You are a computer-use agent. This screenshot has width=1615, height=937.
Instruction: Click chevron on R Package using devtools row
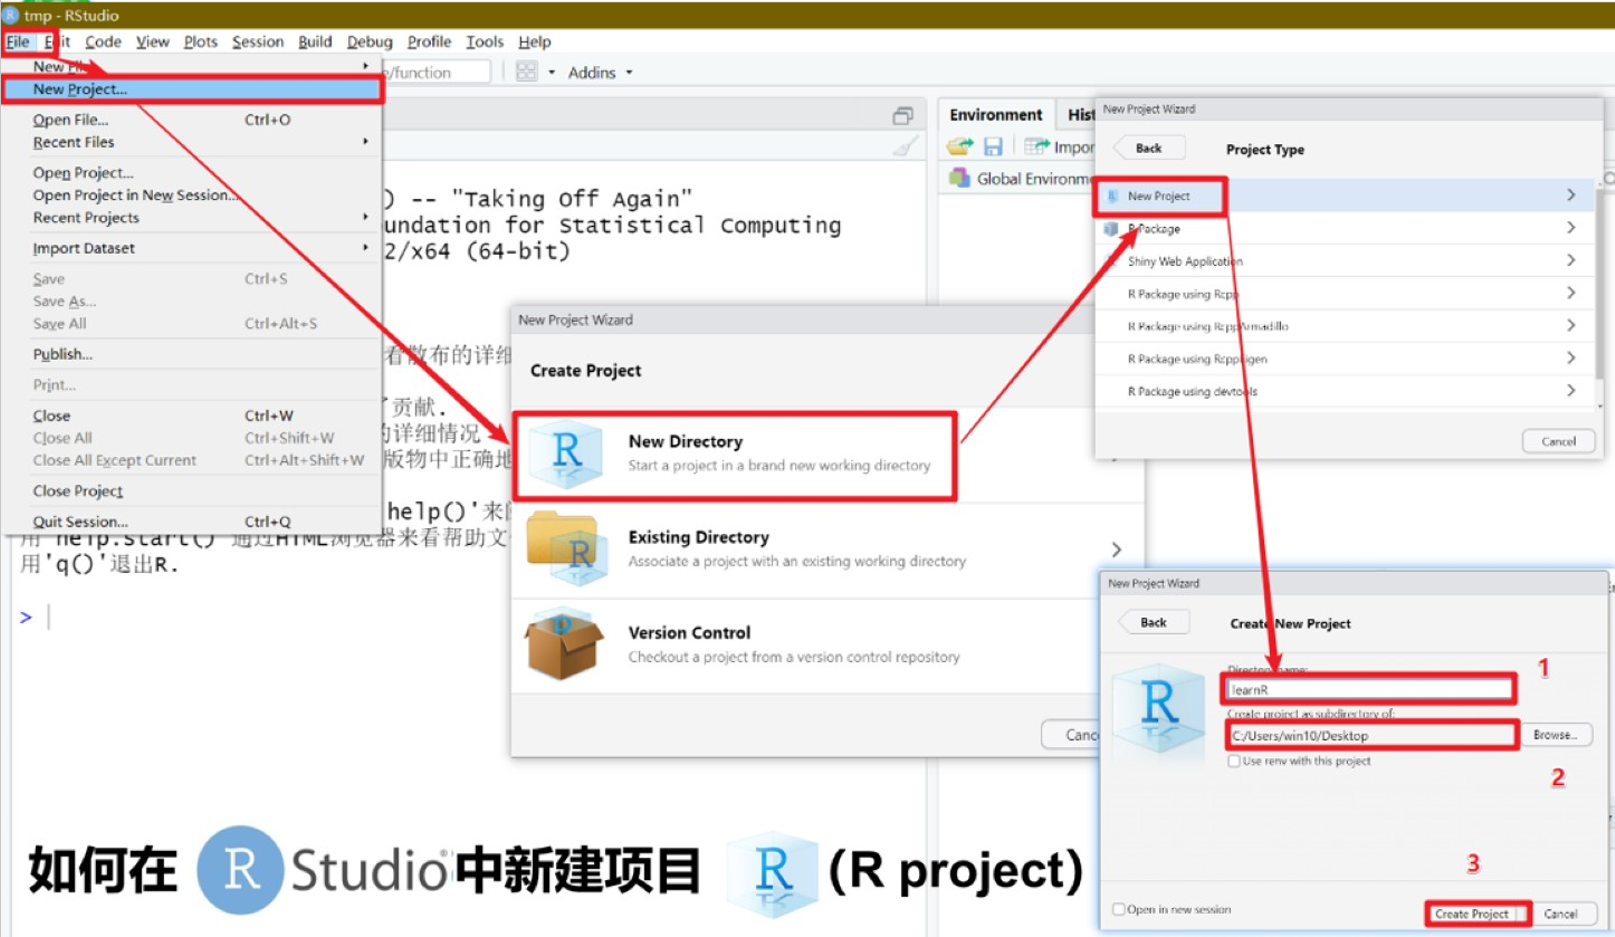(1571, 391)
